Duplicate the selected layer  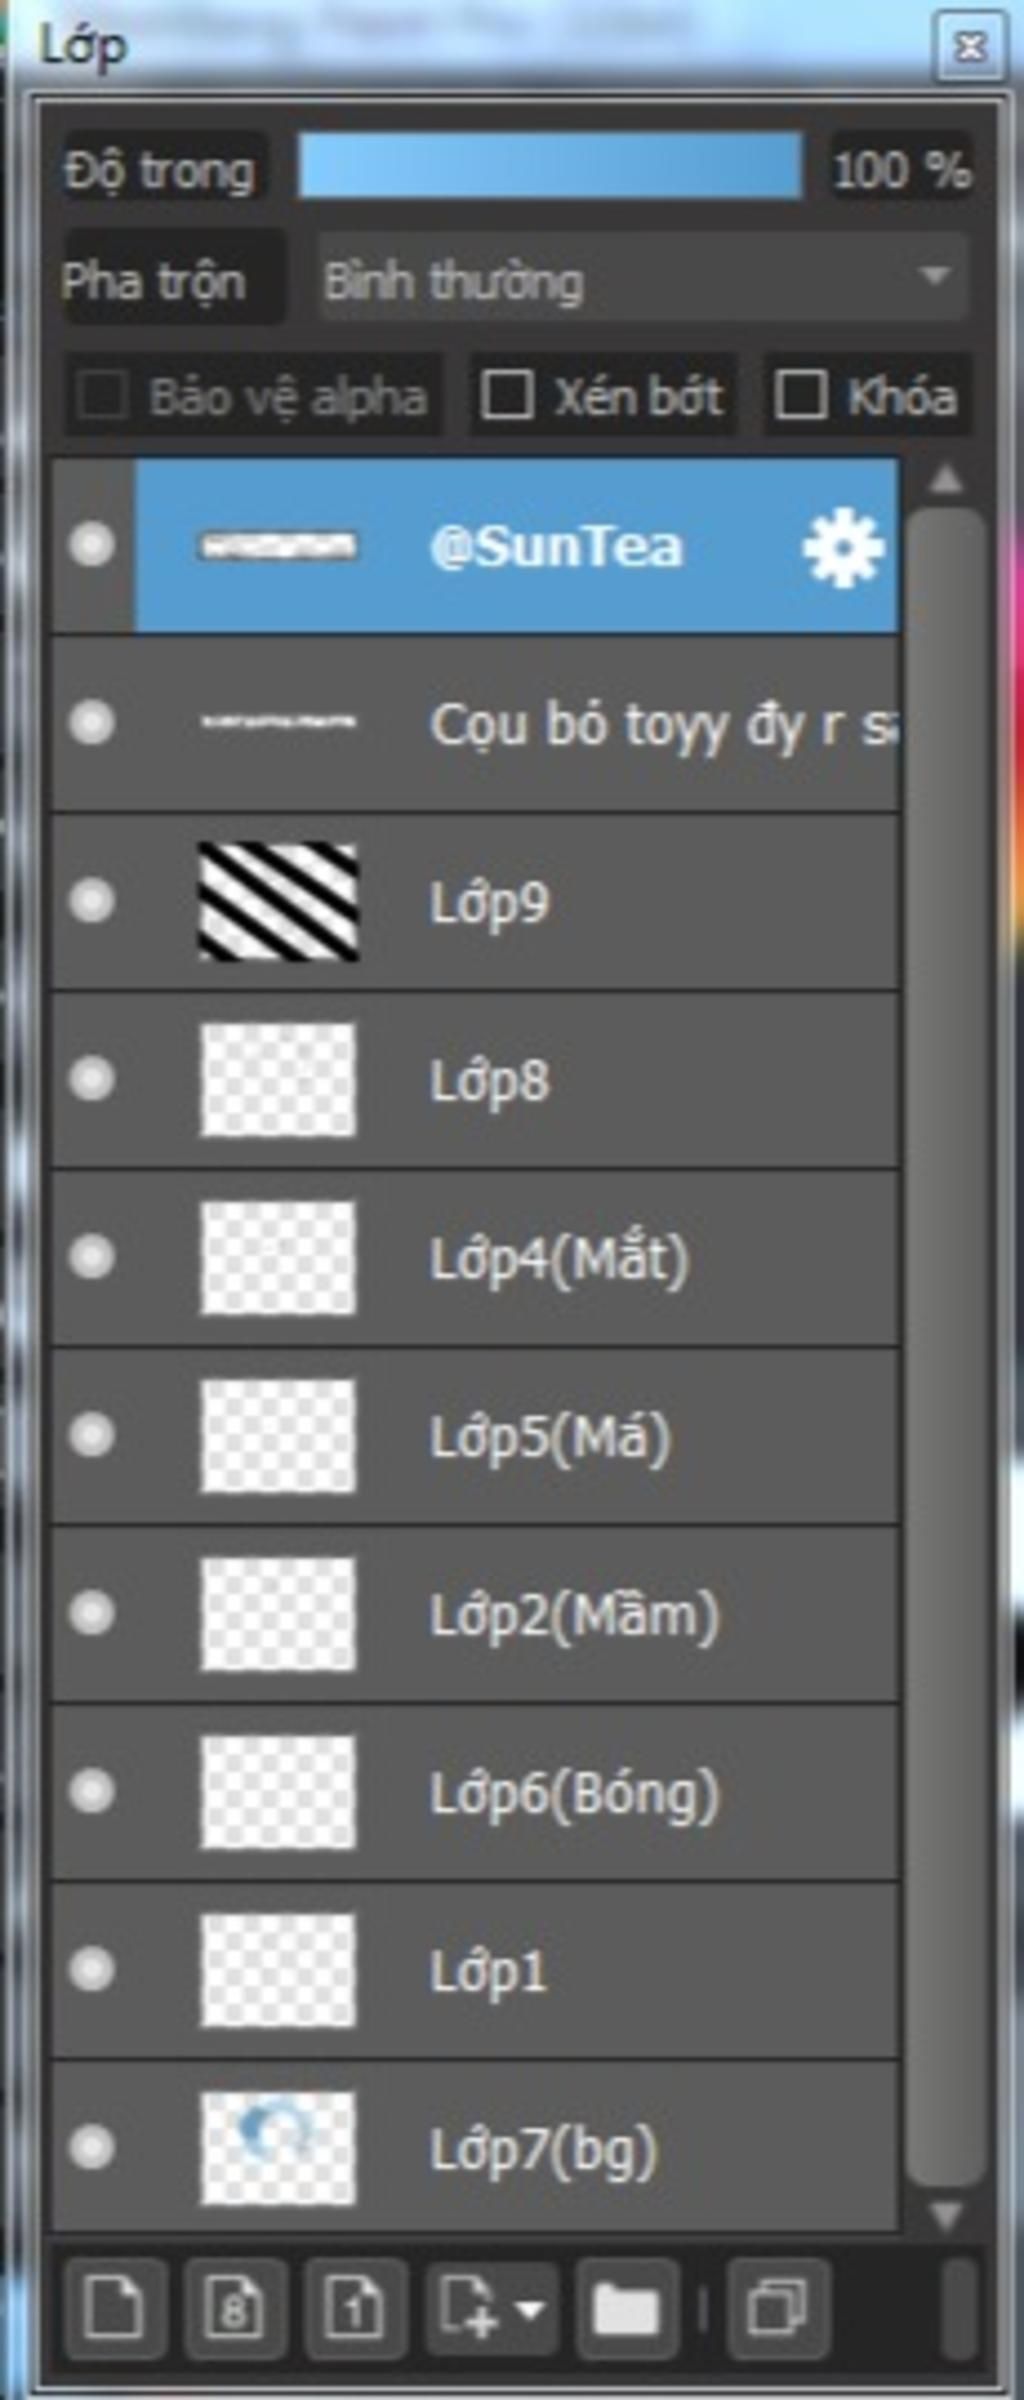pos(778,2308)
